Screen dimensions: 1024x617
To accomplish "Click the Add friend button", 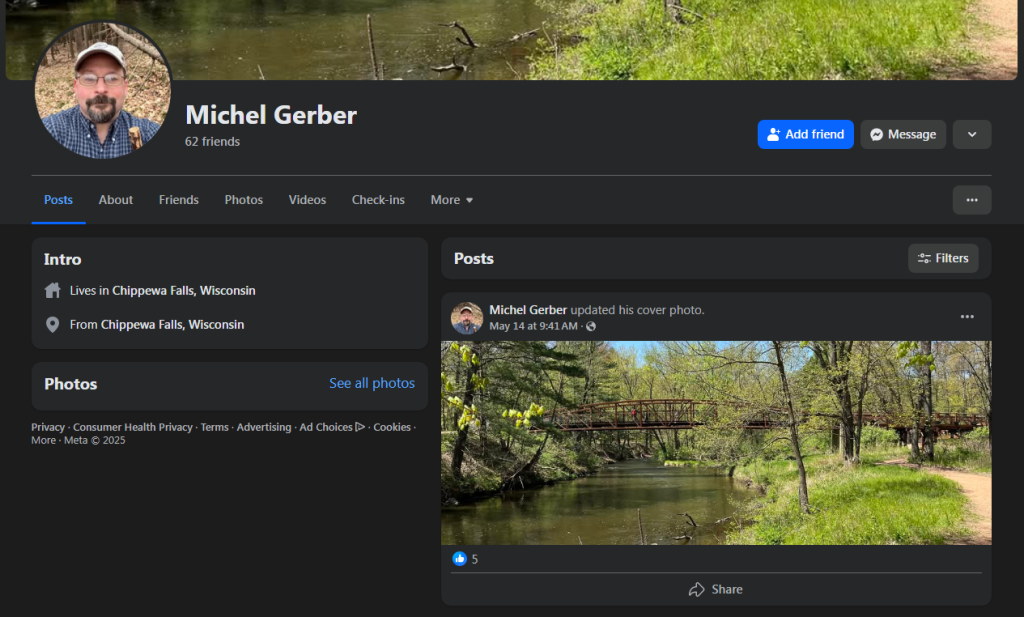I will coord(805,134).
